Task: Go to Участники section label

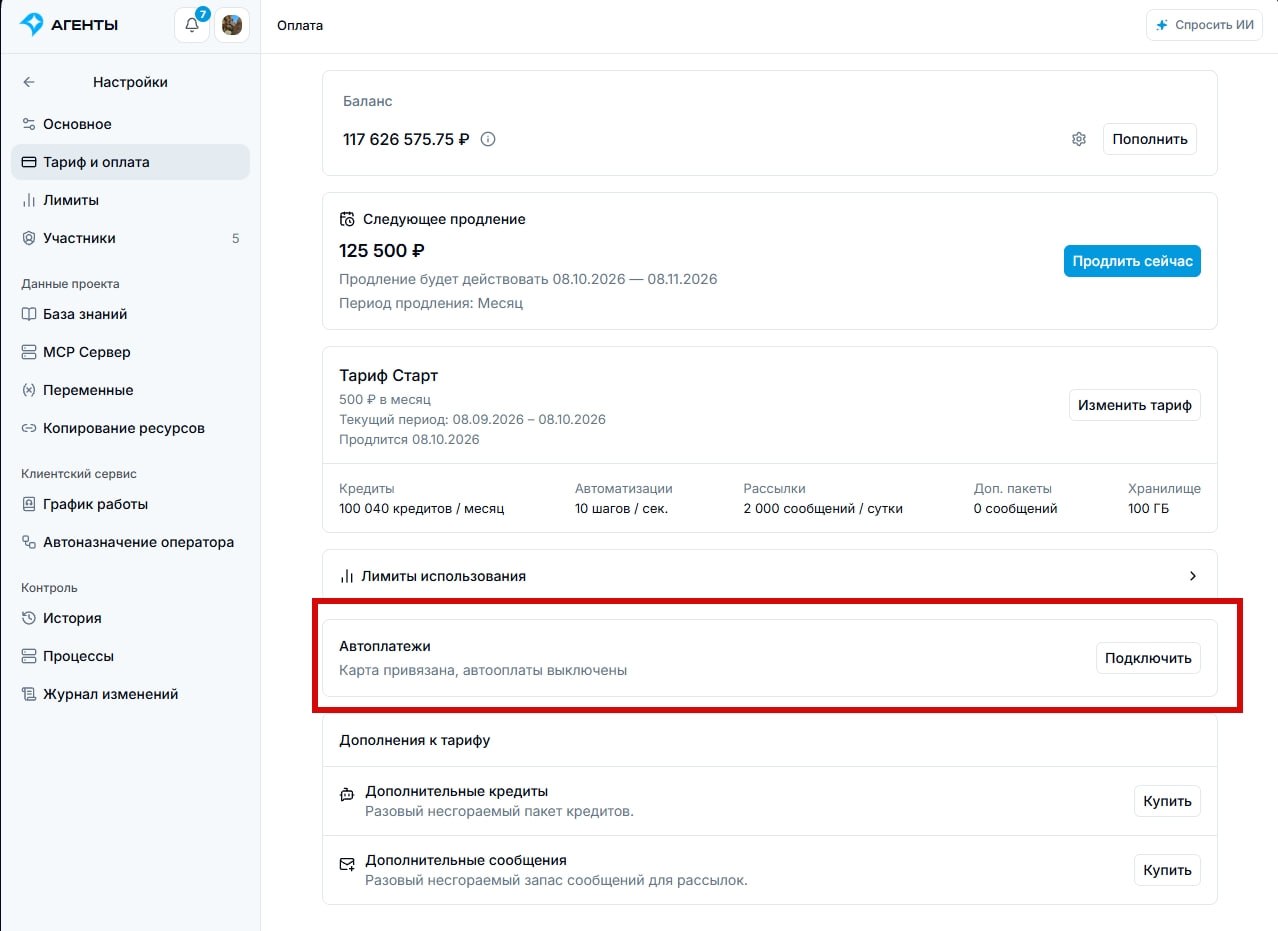Action: point(79,238)
